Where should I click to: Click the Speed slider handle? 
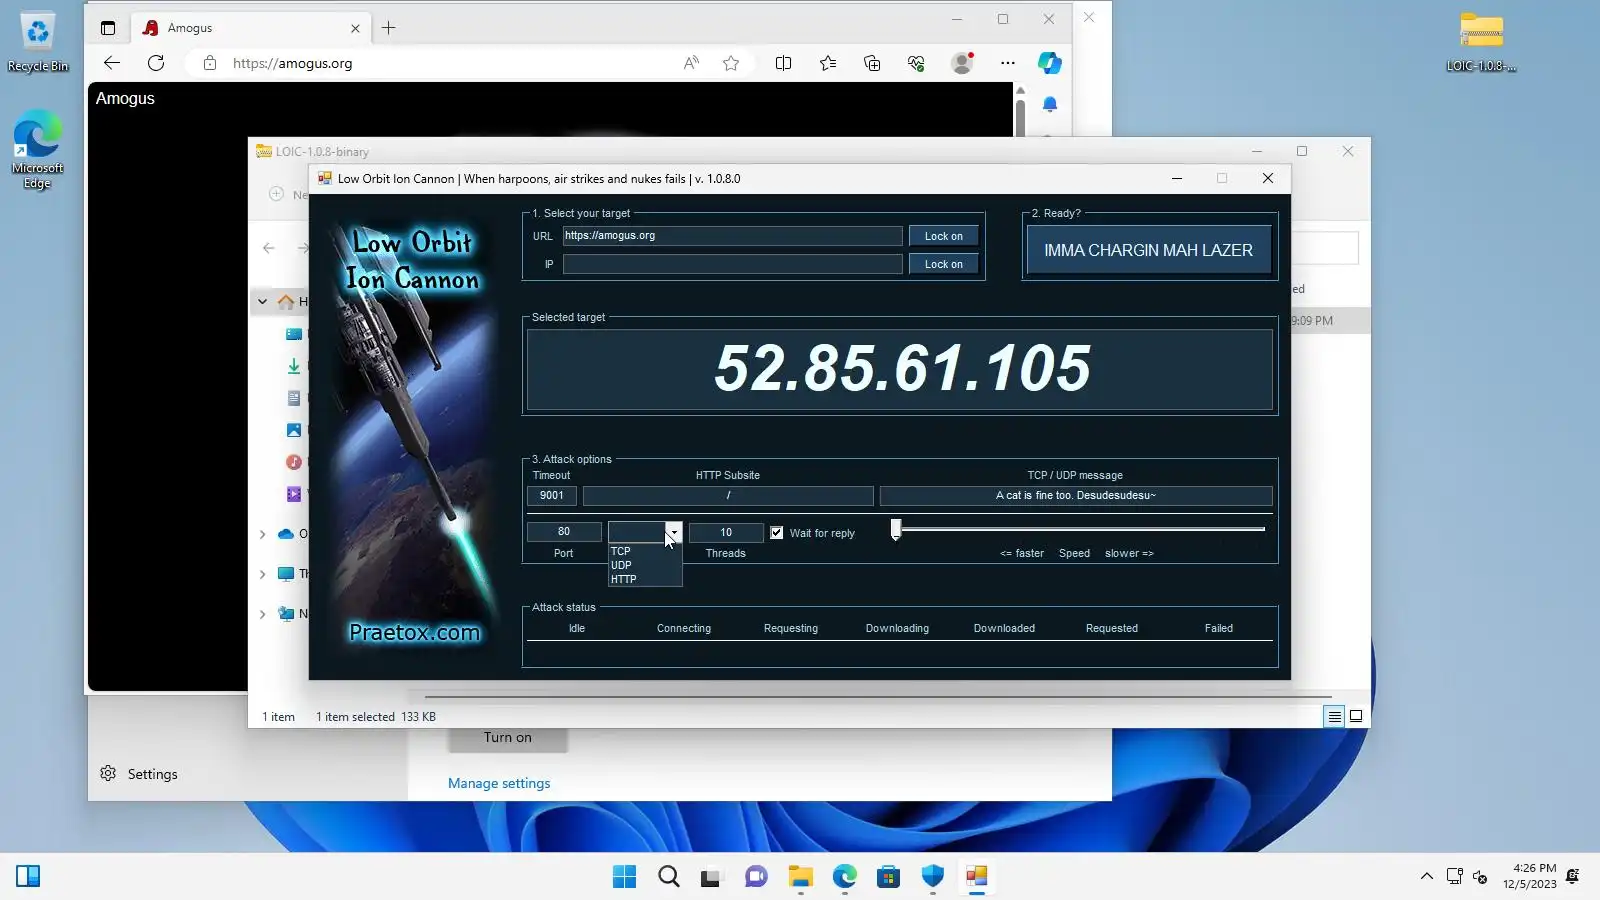pos(896,529)
